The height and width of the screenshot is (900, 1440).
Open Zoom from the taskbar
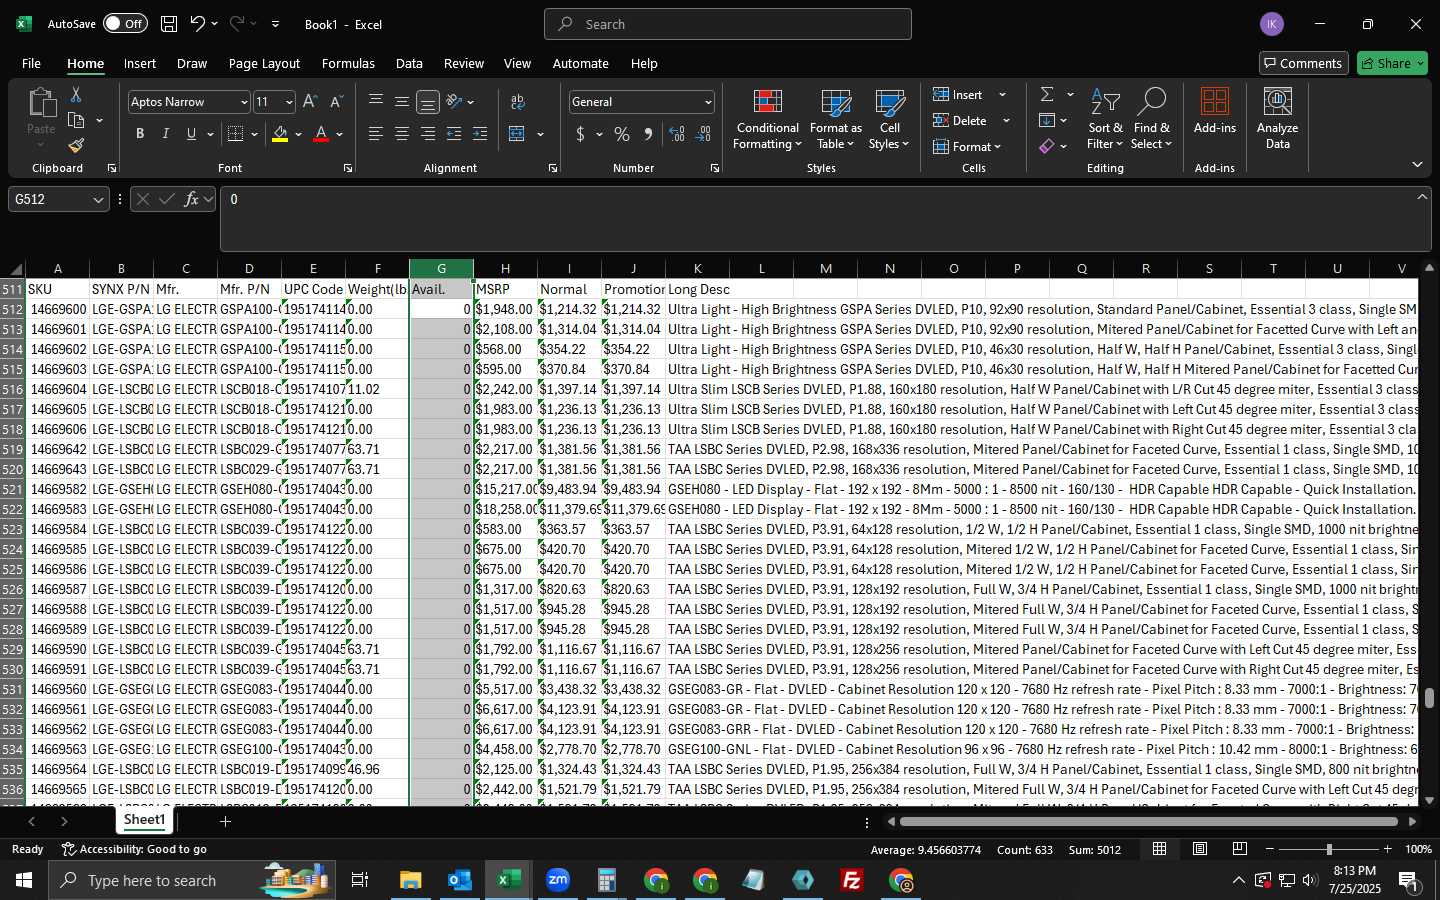coord(558,880)
